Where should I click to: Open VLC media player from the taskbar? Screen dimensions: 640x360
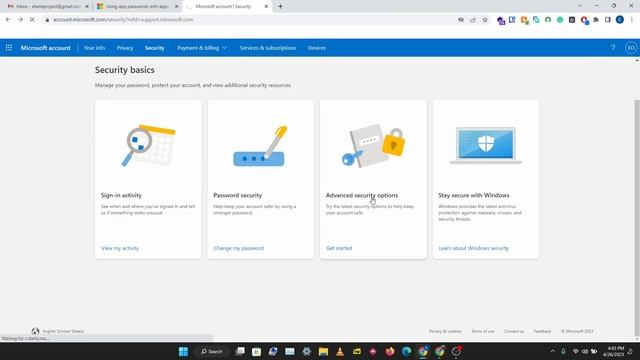(340, 351)
